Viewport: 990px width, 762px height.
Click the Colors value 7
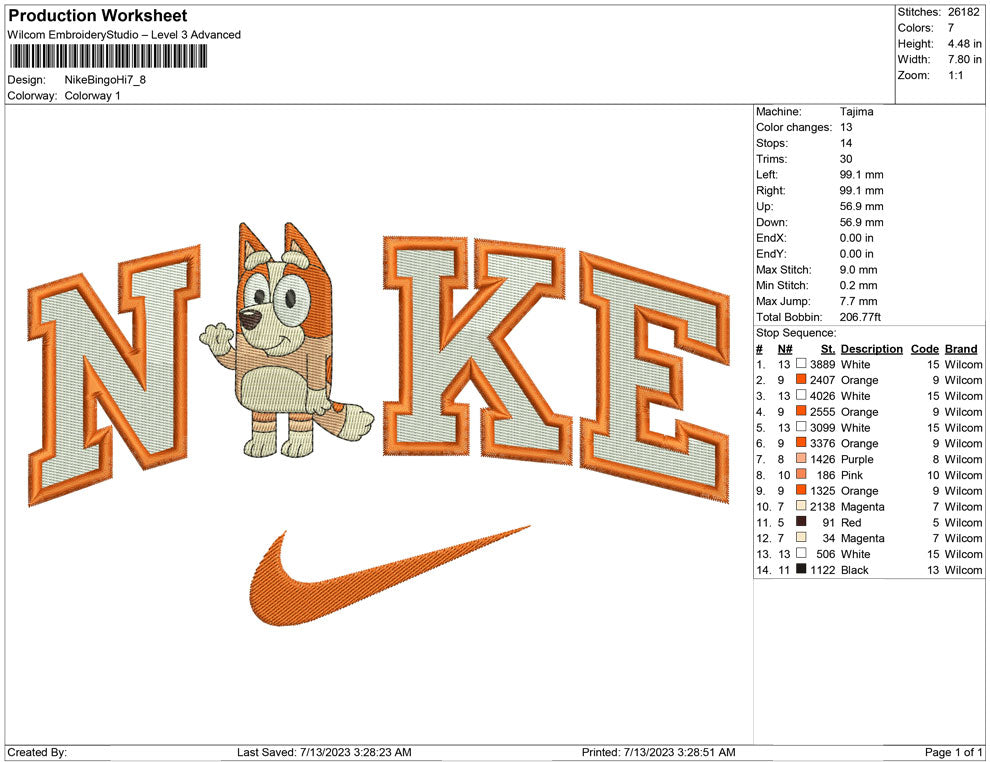(x=951, y=28)
